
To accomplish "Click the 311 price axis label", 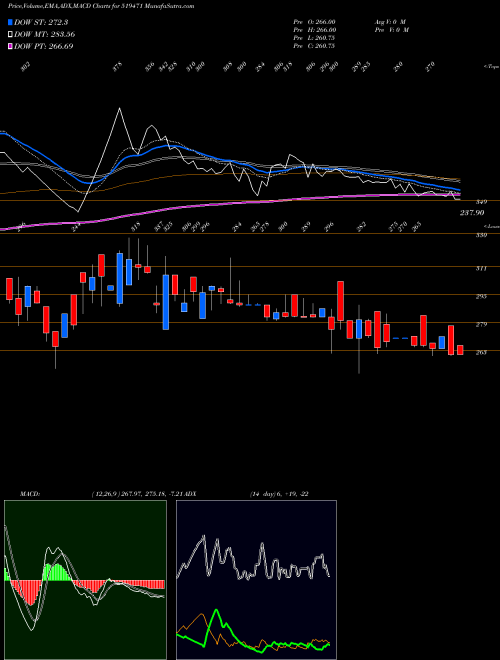I will point(481,268).
